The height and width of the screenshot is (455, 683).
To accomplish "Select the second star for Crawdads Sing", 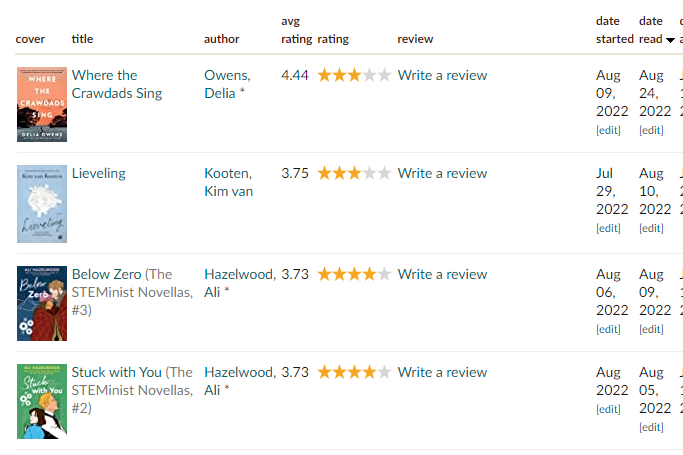I will pos(339,75).
